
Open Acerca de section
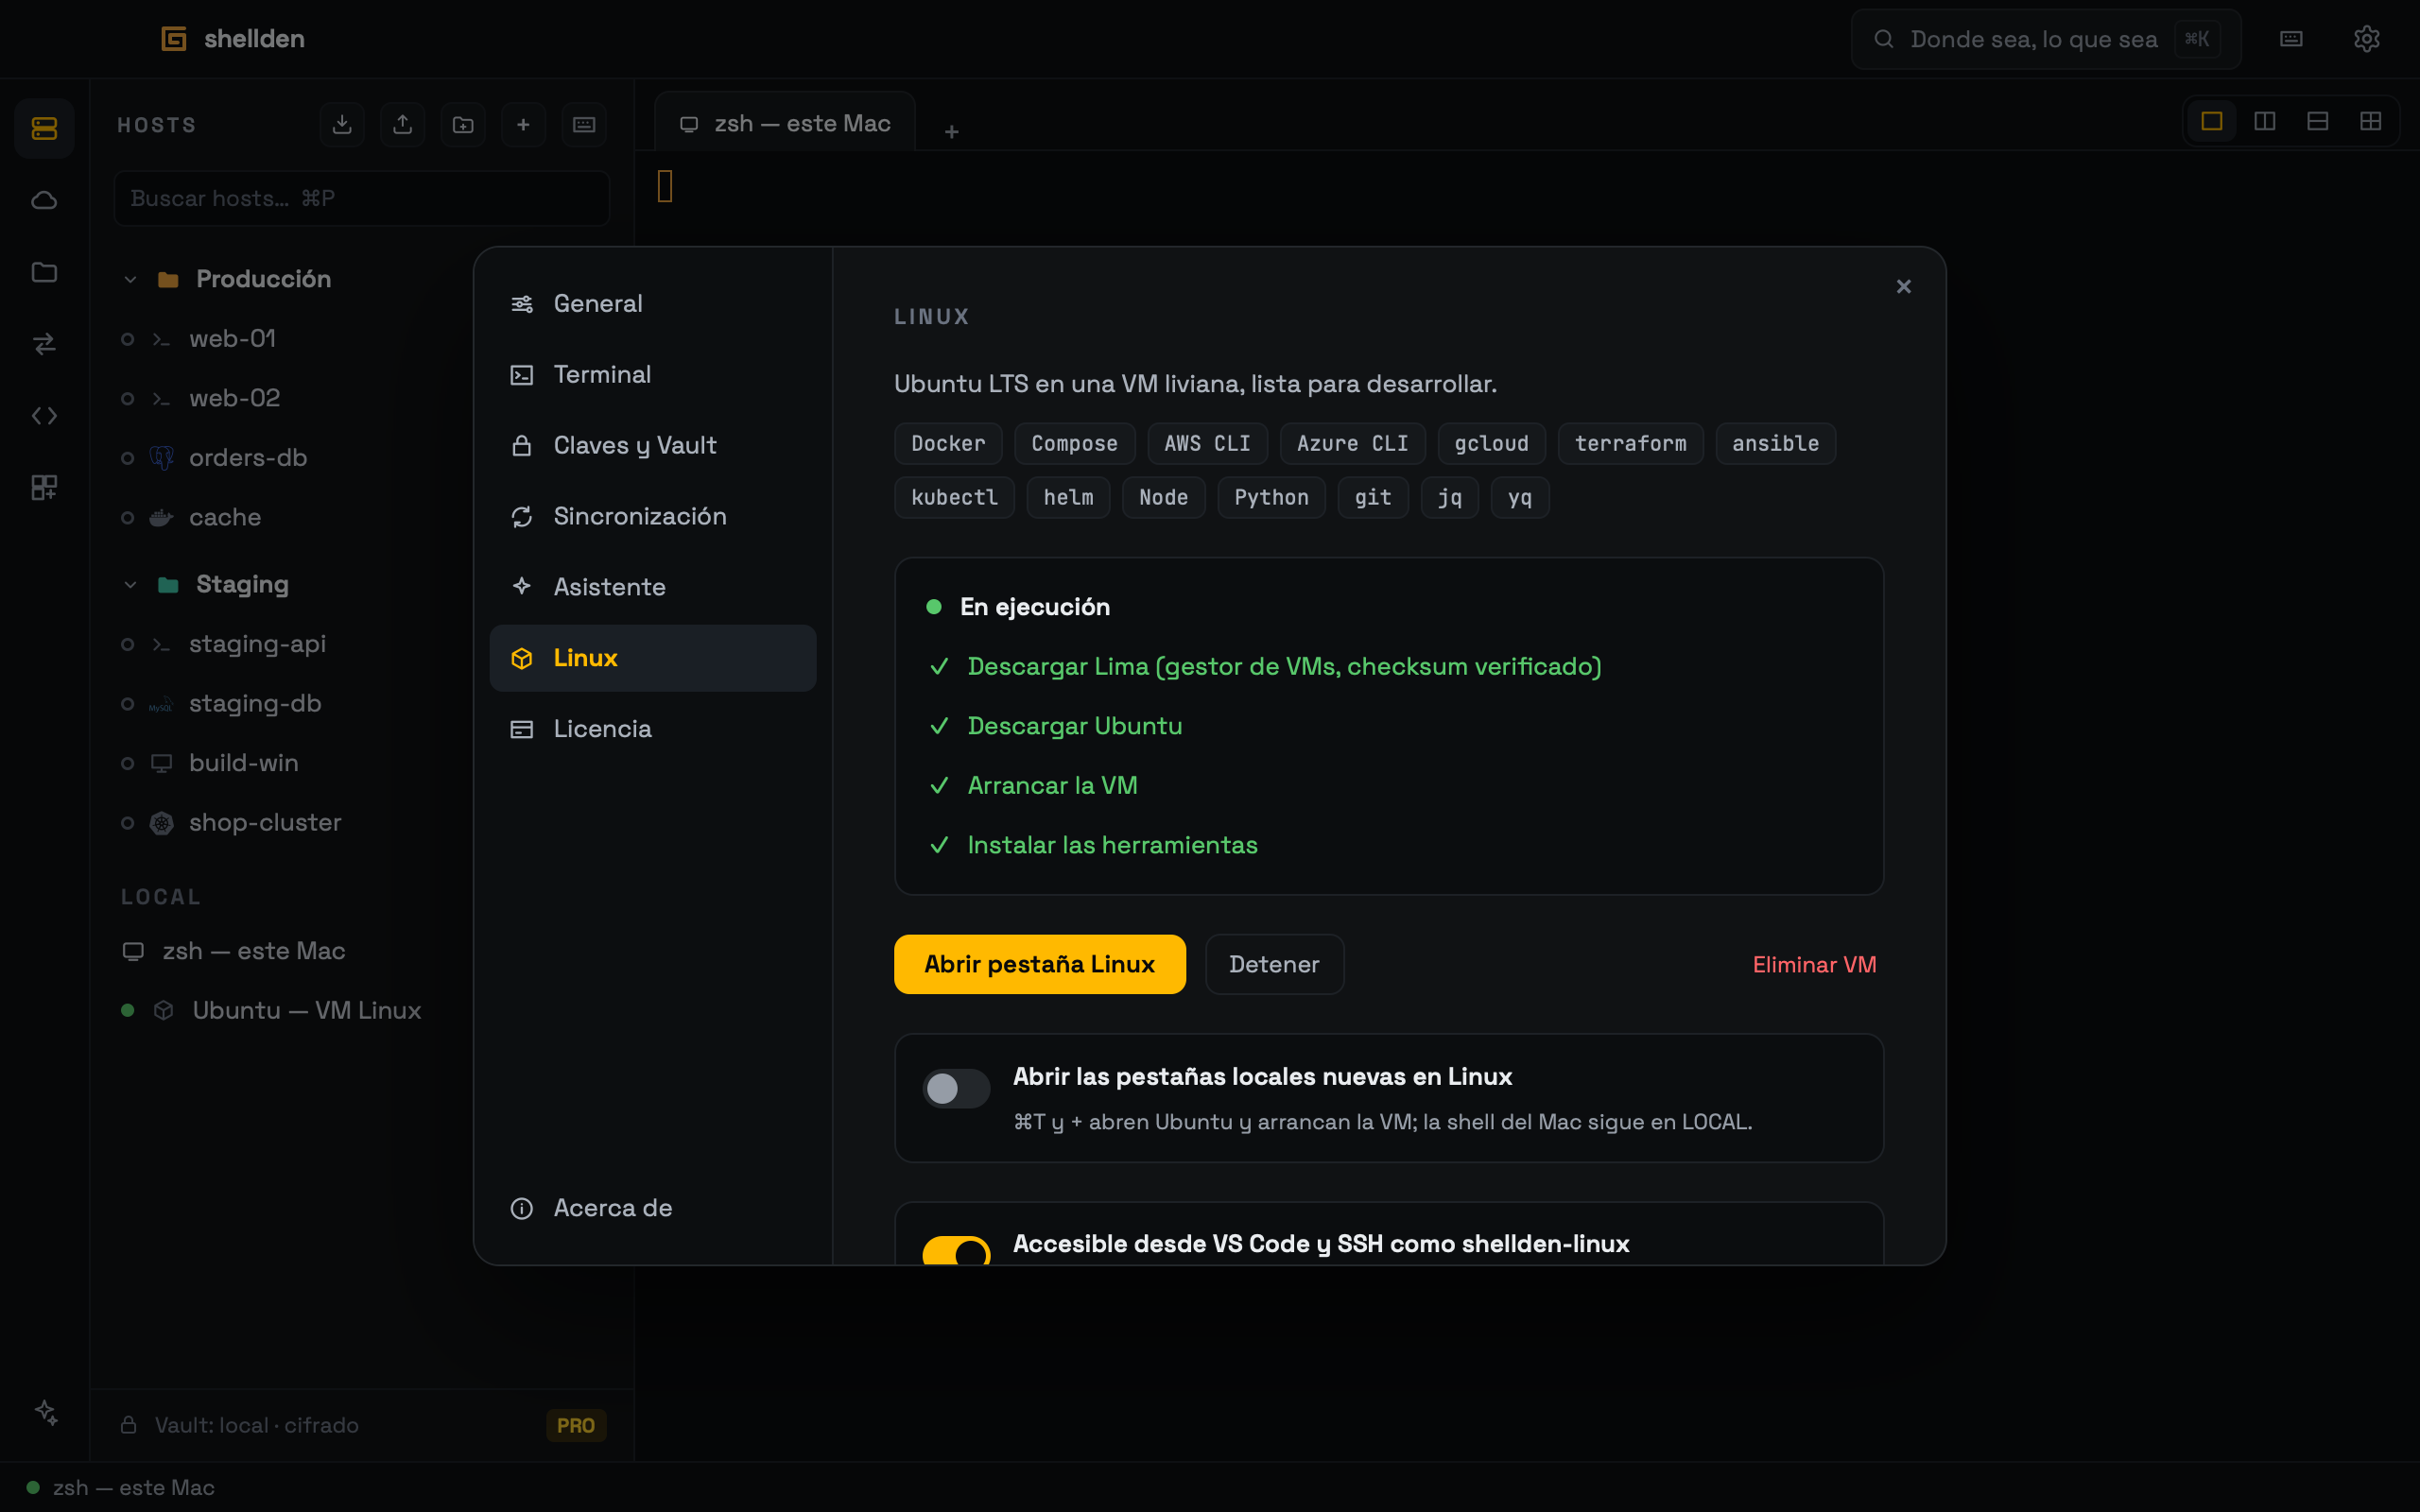tap(653, 1208)
